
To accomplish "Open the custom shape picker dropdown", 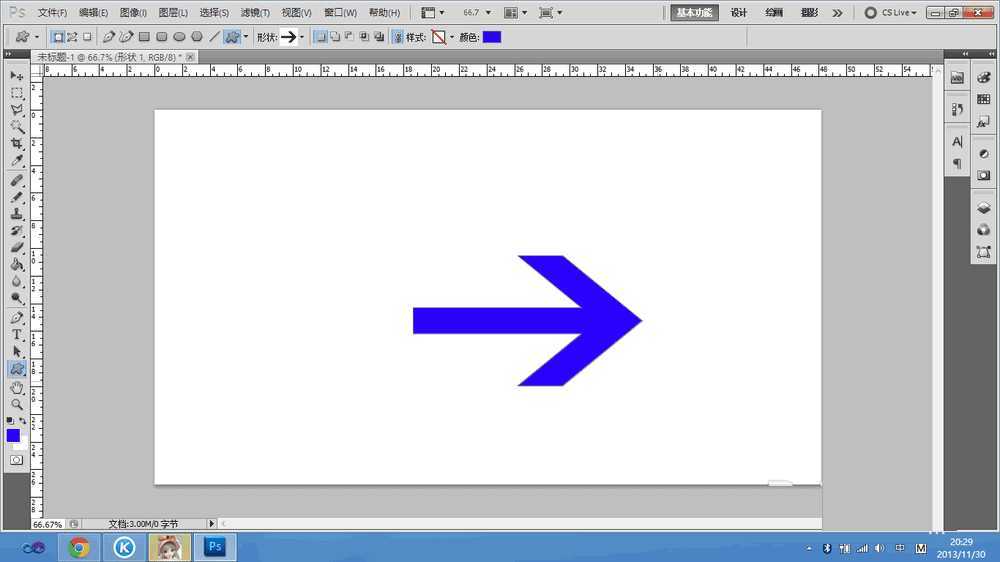I will tap(302, 37).
